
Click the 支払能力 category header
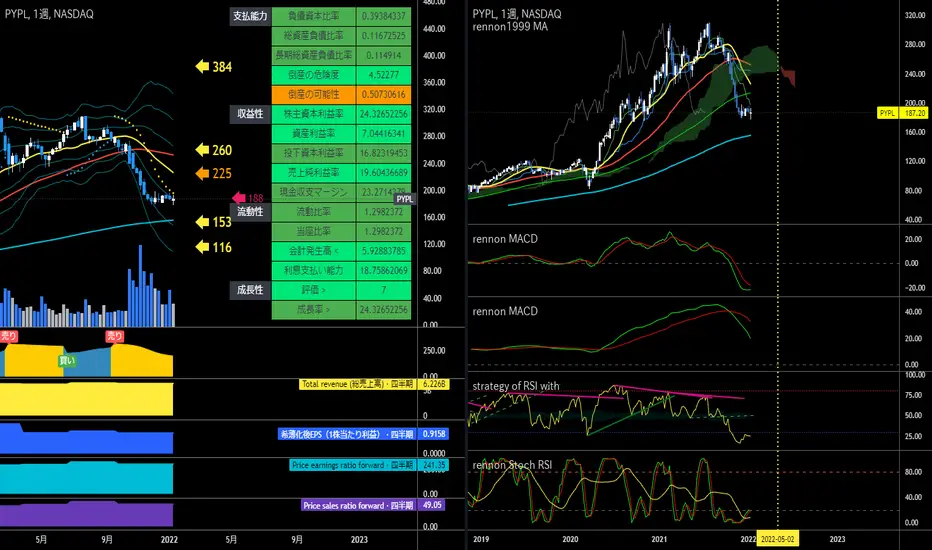(x=250, y=16)
